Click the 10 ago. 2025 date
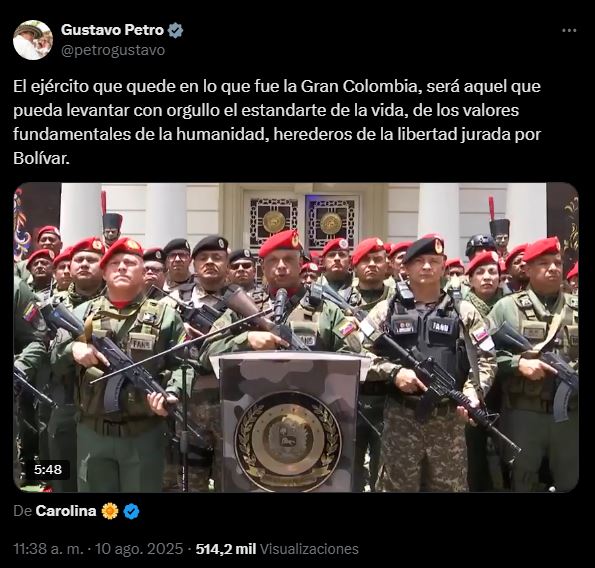Screen dimensions: 595x568 pos(139,549)
